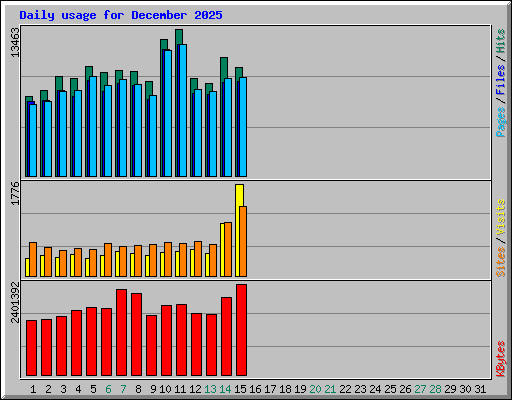Click day label 5 on the x-axis

[x=93, y=389]
